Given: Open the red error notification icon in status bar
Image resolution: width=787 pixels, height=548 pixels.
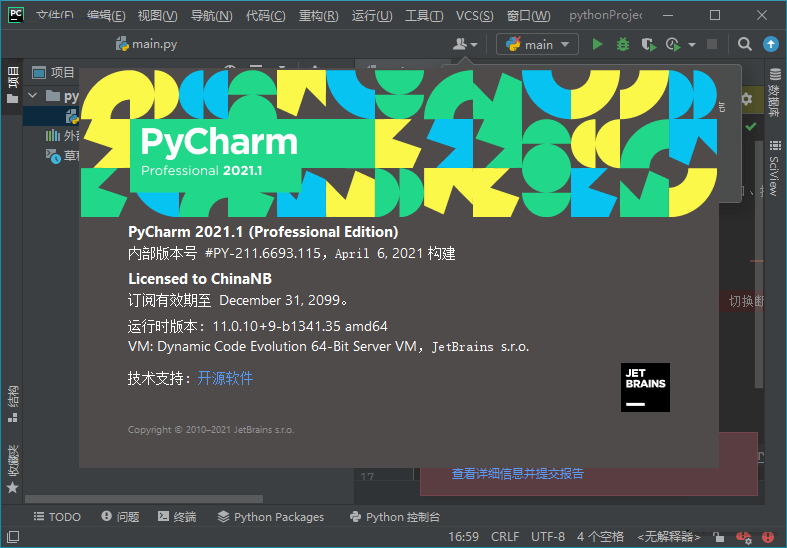Looking at the screenshot, I should pos(768,537).
